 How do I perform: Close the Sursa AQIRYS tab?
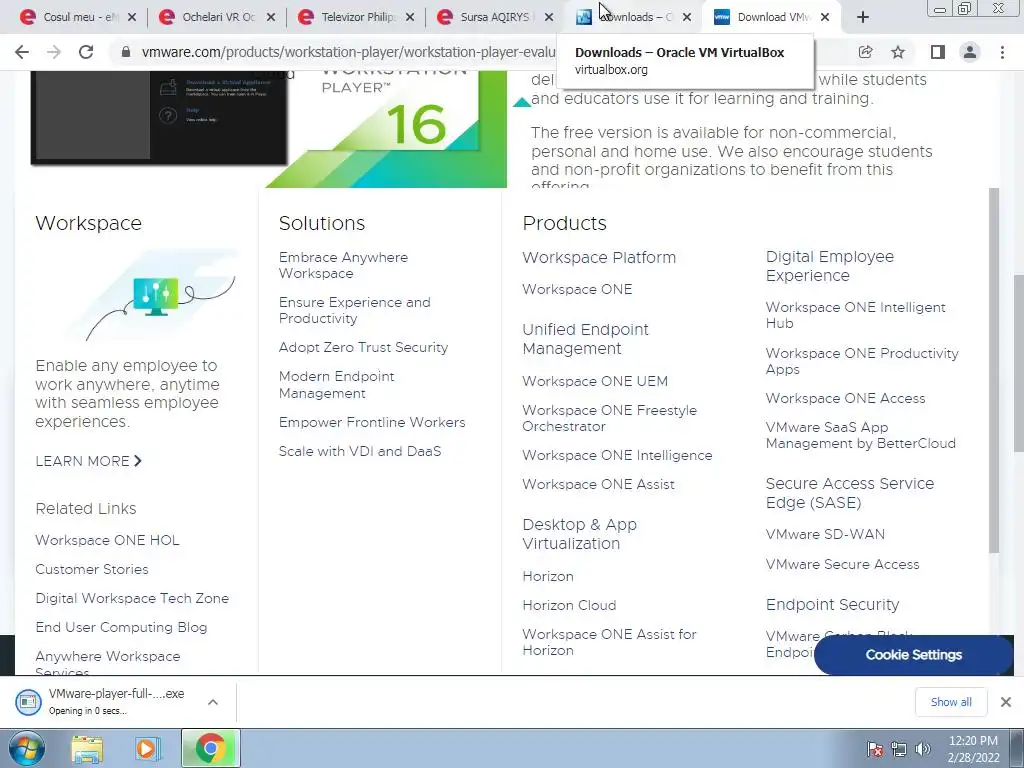coord(549,17)
